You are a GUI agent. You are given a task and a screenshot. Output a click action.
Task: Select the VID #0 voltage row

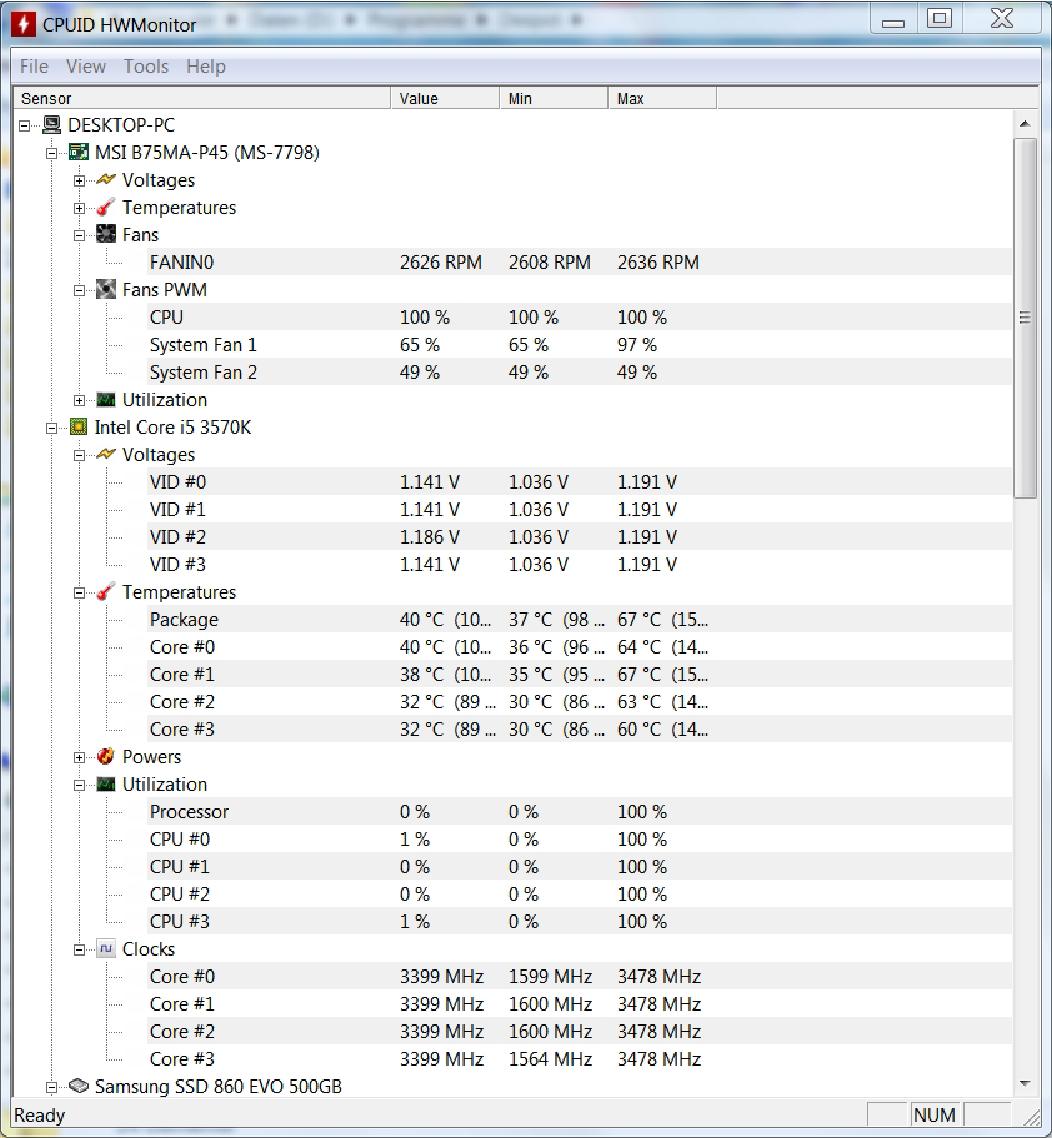579,482
